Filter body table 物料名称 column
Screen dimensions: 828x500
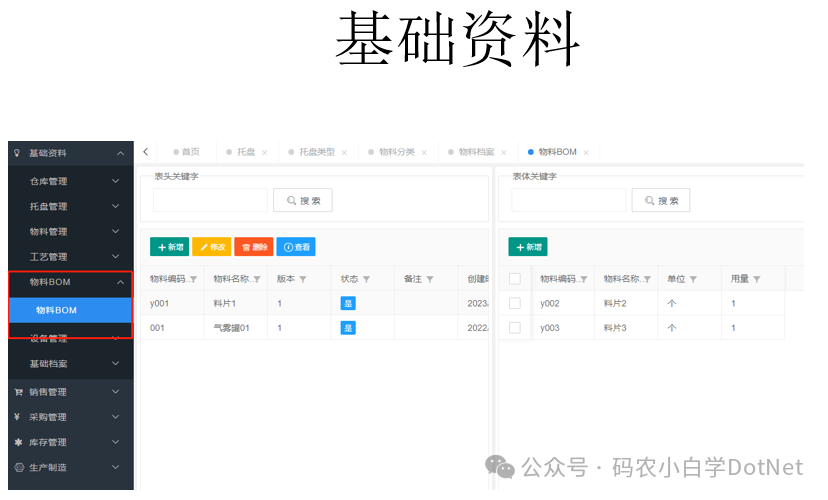pyautogui.click(x=648, y=280)
